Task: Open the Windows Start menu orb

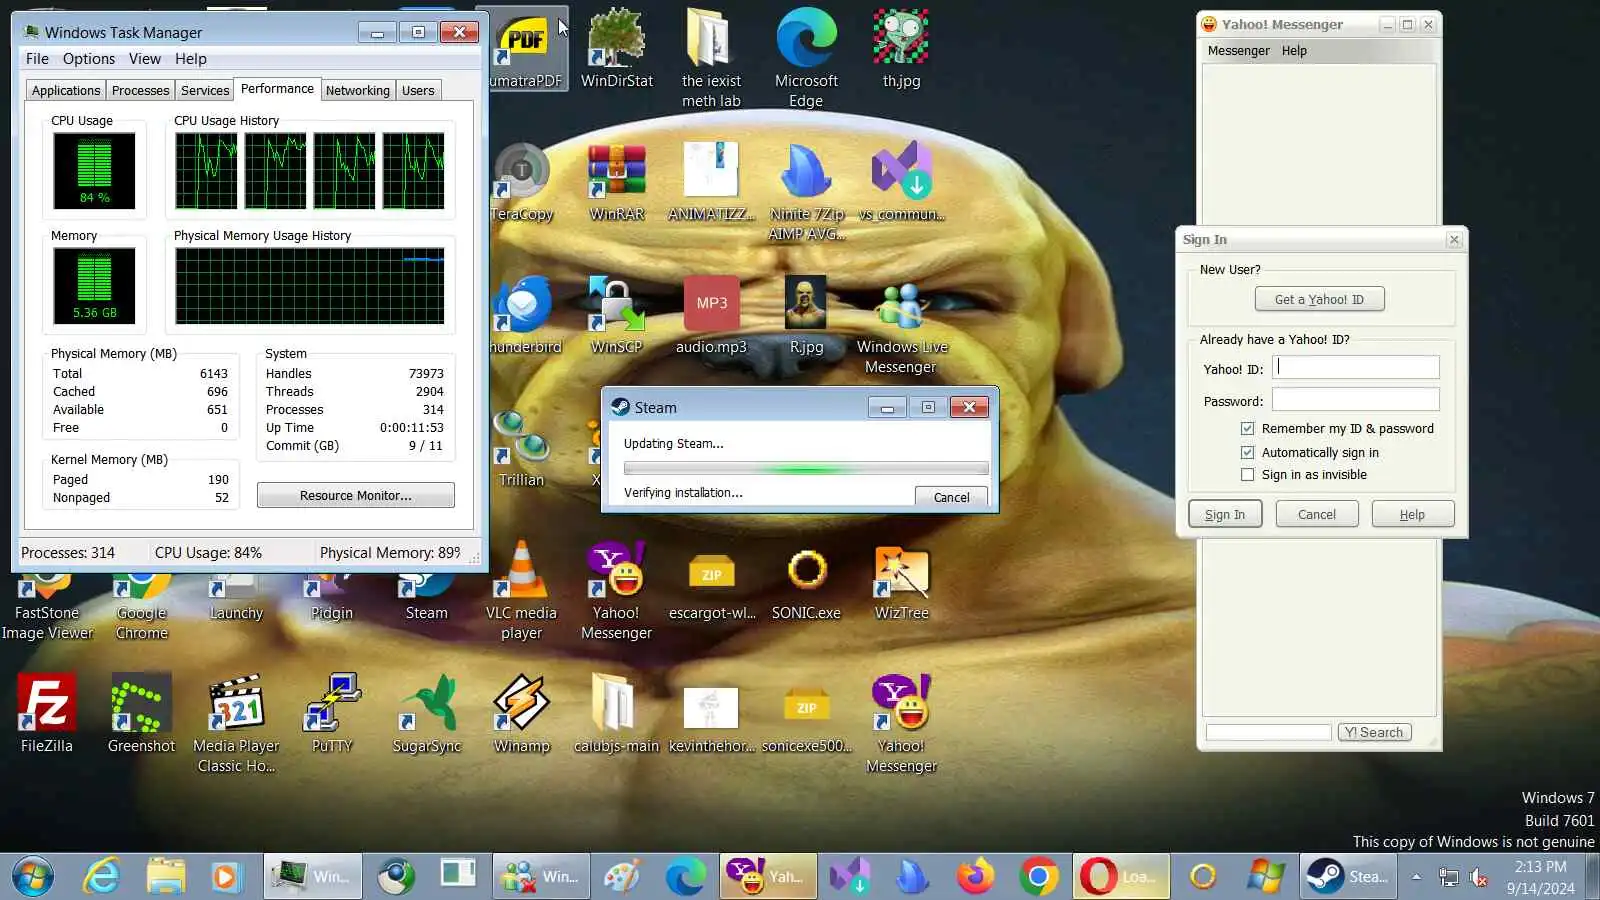Action: tap(32, 876)
